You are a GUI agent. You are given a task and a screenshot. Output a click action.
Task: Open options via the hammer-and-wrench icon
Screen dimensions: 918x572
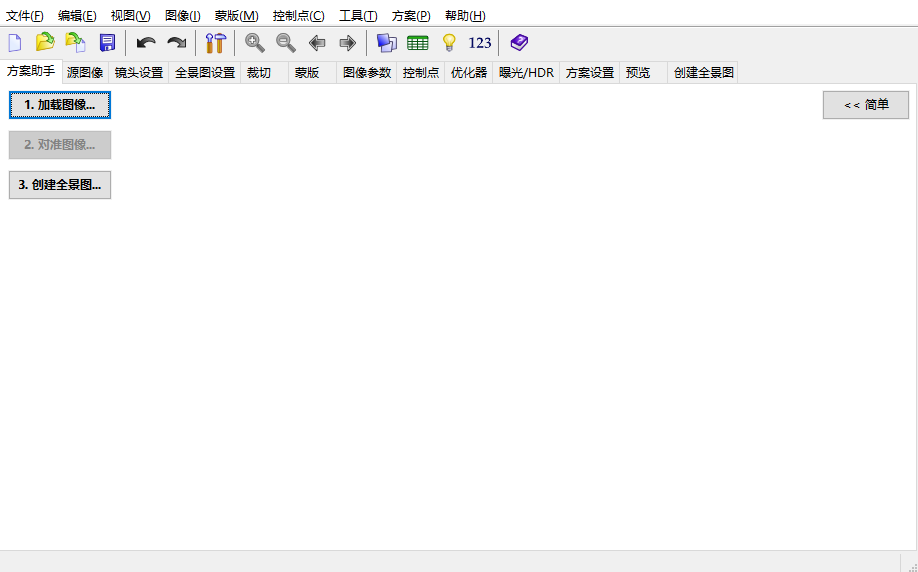tap(215, 42)
